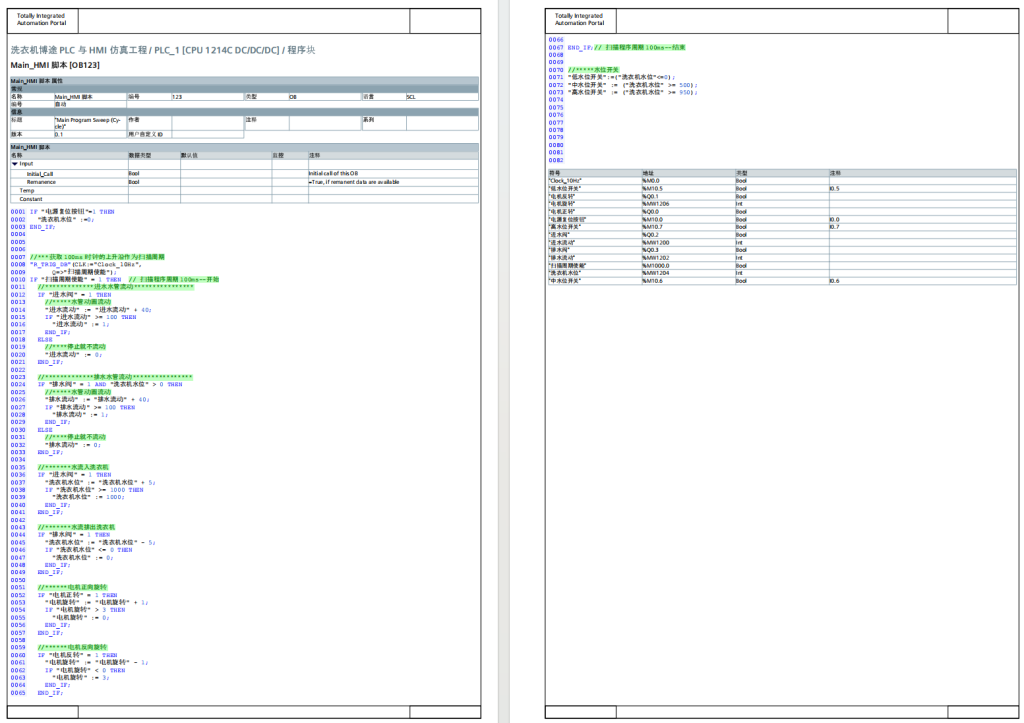Click the SCL language value cell
This screenshot has height=723, width=1024.
(411, 97)
